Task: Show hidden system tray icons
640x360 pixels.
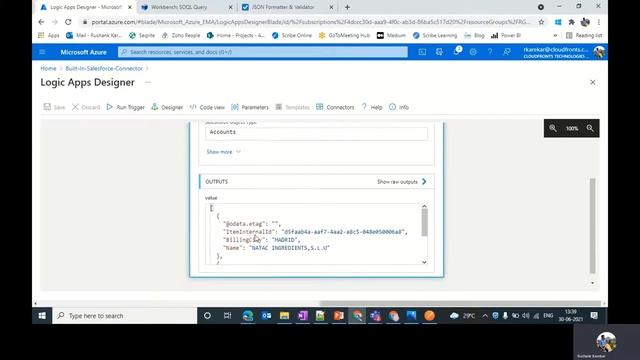Action: point(485,316)
